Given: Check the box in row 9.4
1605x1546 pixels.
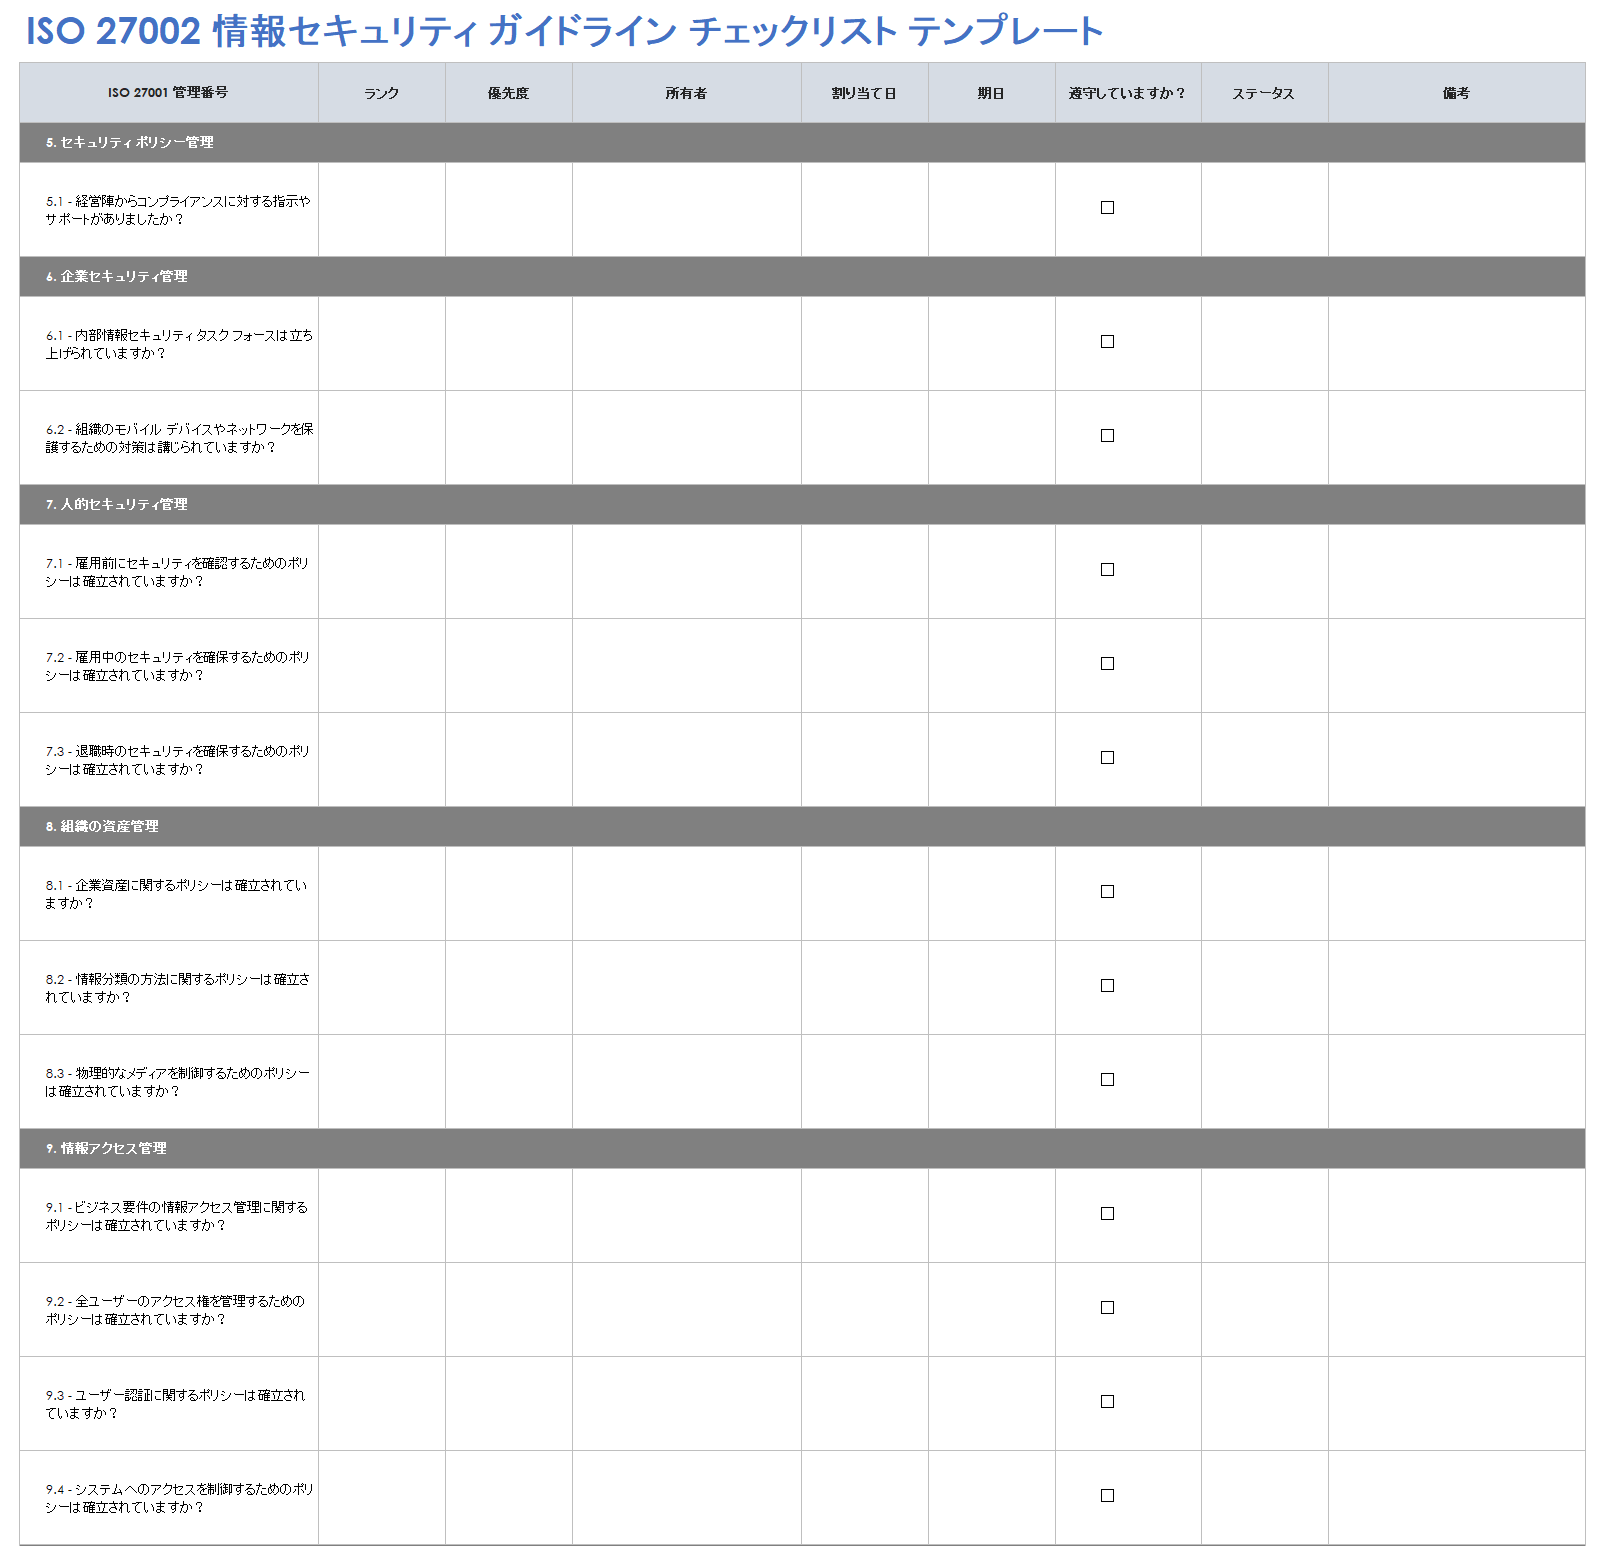Looking at the screenshot, I should [1107, 1496].
